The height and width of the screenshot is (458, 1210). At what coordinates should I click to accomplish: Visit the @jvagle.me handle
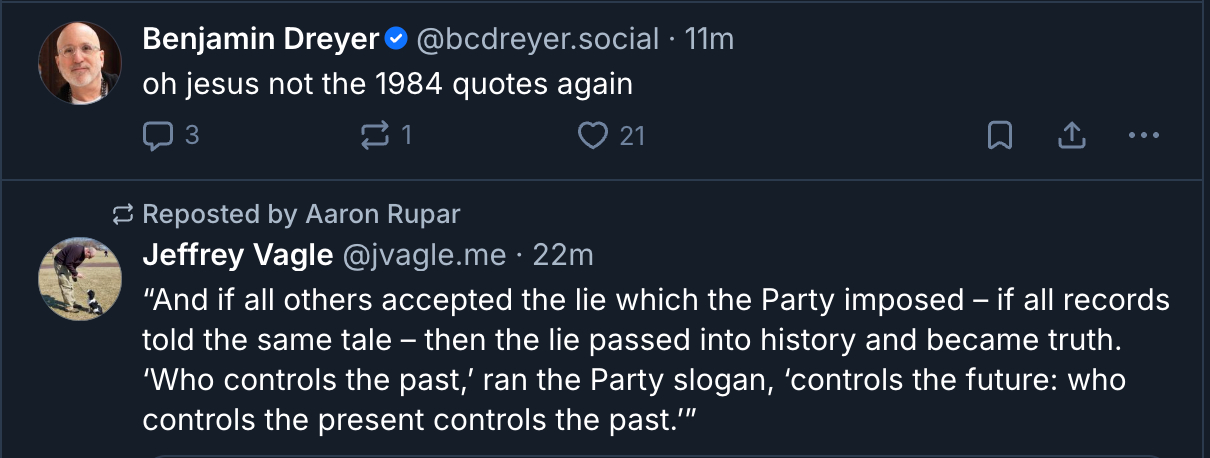(x=424, y=256)
